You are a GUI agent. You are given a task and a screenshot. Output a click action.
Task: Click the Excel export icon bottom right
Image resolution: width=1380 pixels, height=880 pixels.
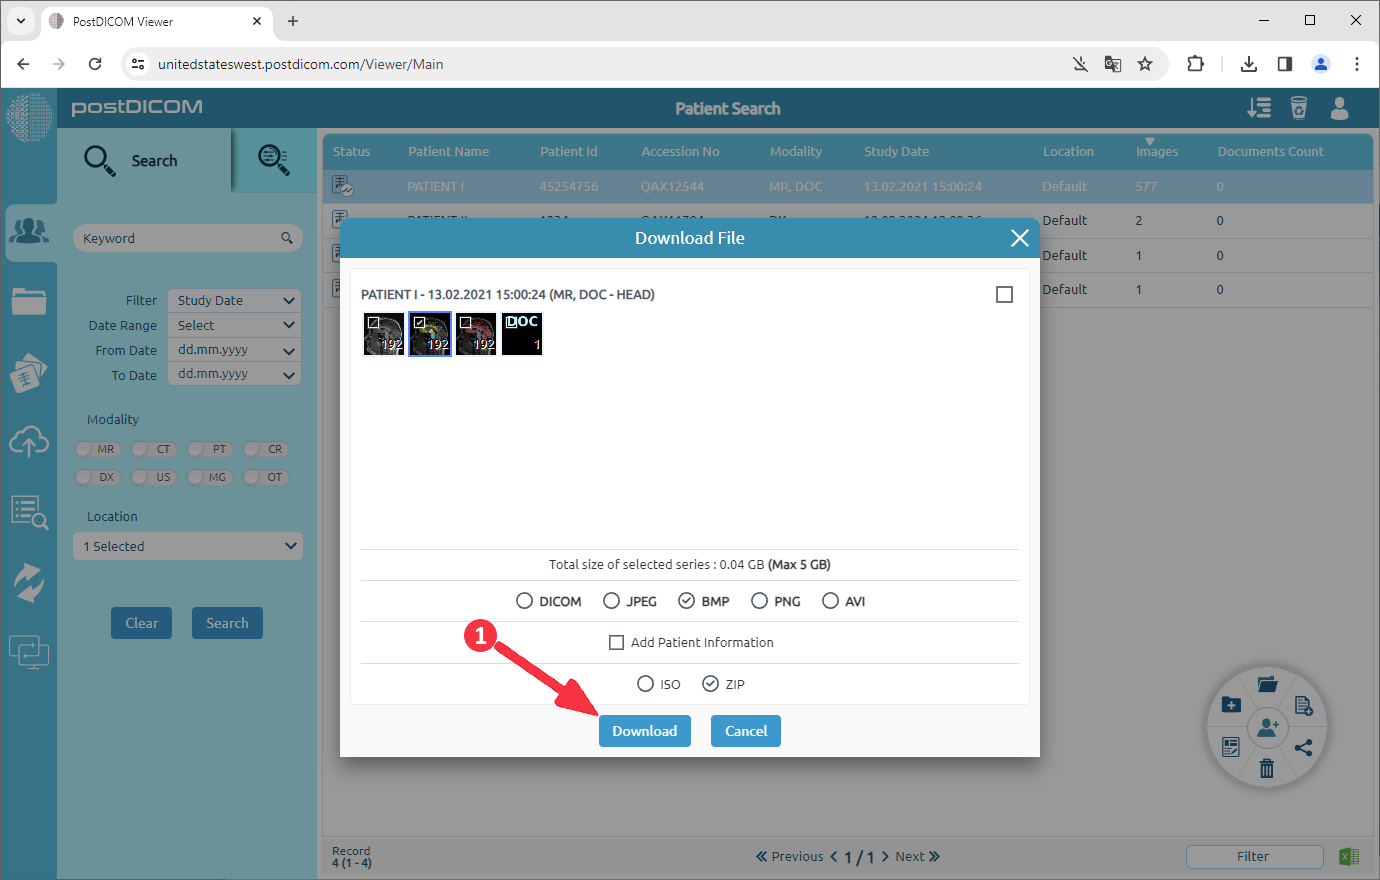click(x=1348, y=856)
